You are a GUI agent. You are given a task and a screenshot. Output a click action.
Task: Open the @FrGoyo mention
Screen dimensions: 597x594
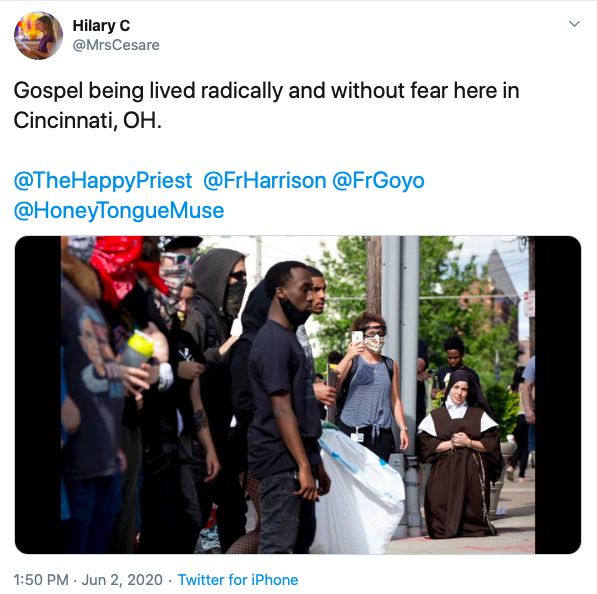click(378, 180)
